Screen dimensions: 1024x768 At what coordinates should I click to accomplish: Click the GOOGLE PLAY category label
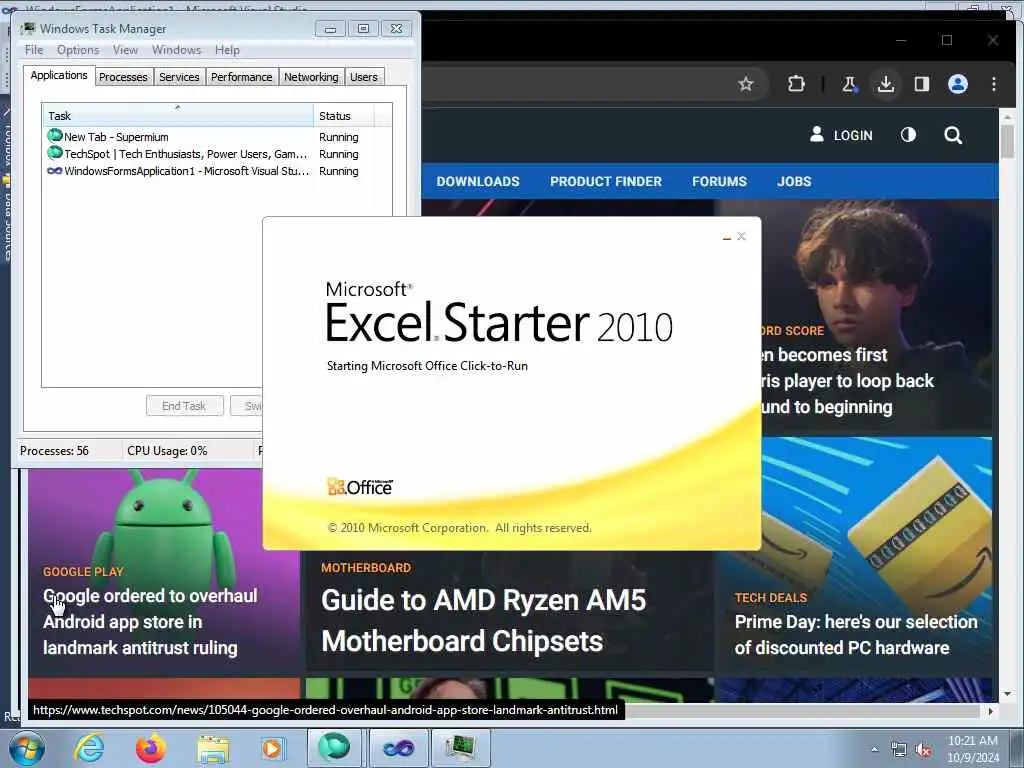83,571
